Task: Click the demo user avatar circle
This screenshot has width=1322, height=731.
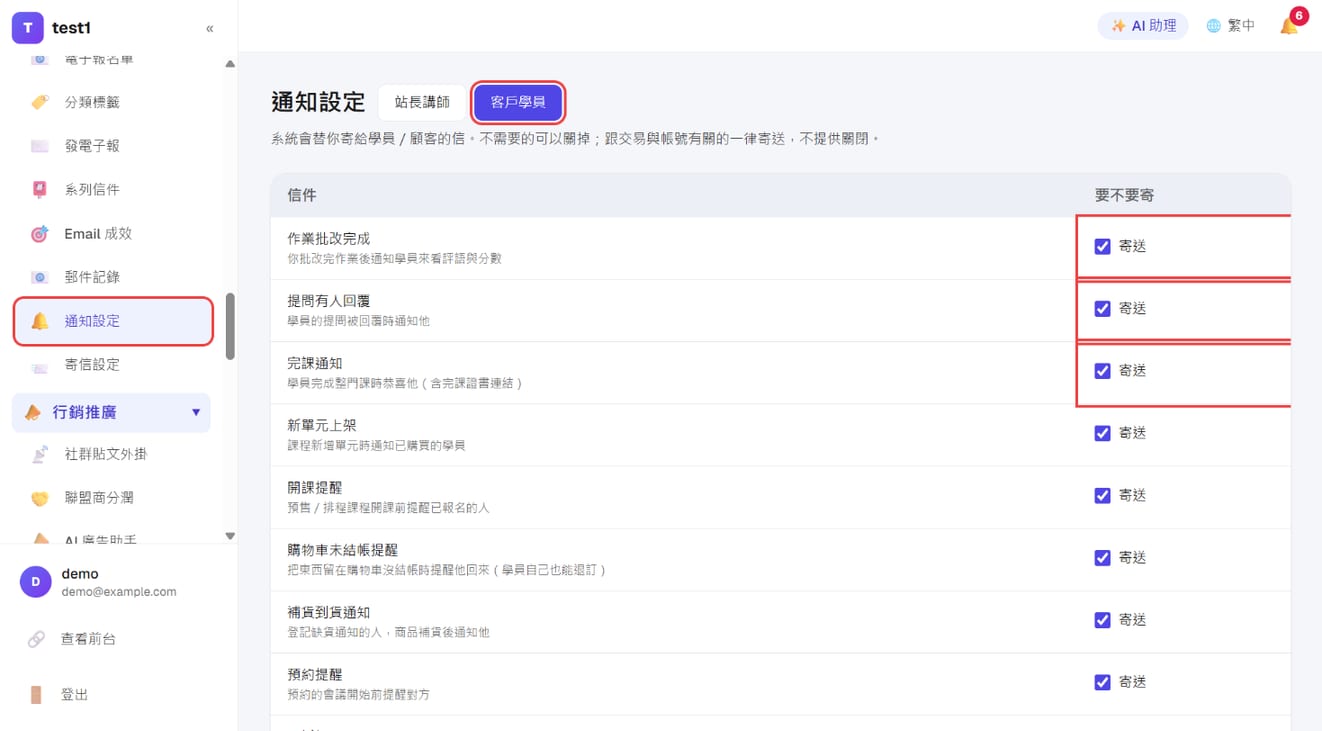Action: 36,582
